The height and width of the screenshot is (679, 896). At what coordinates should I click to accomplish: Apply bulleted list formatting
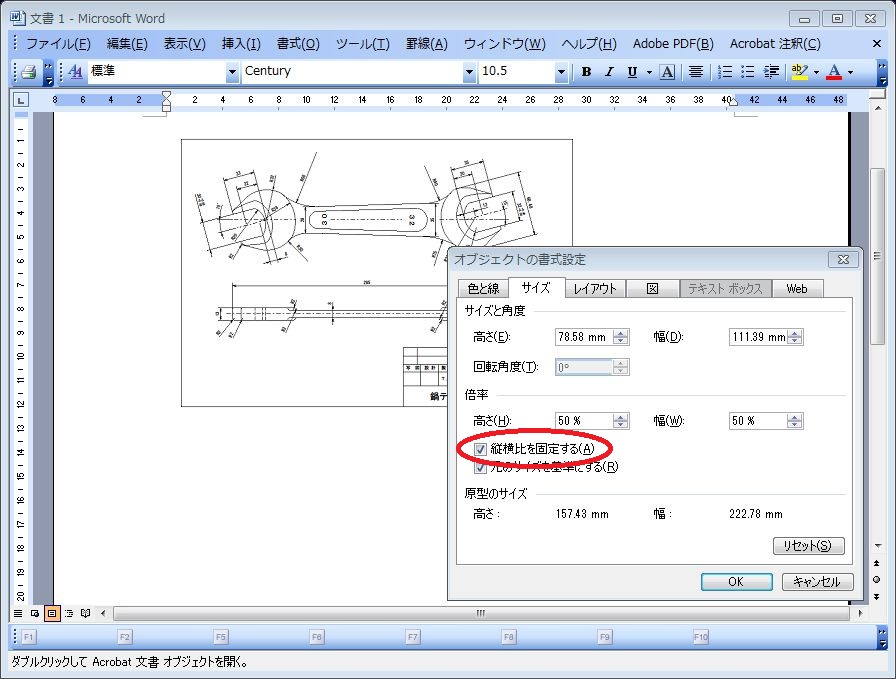tap(747, 72)
